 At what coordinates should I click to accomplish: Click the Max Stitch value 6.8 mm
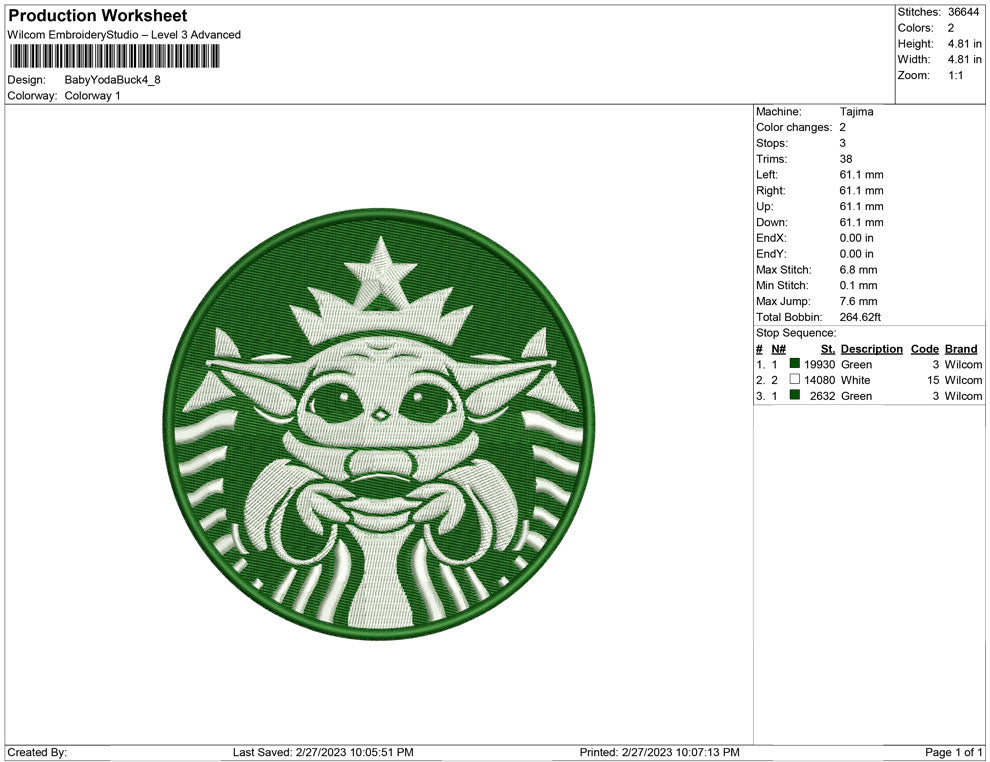point(858,270)
